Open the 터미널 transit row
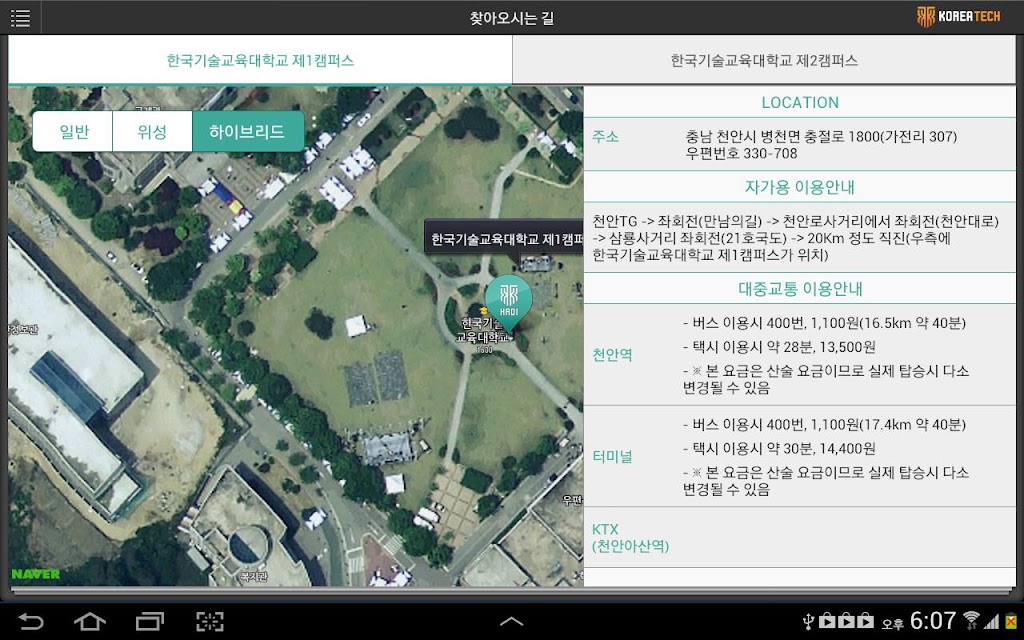Viewport: 1024px width, 640px height. click(800, 456)
